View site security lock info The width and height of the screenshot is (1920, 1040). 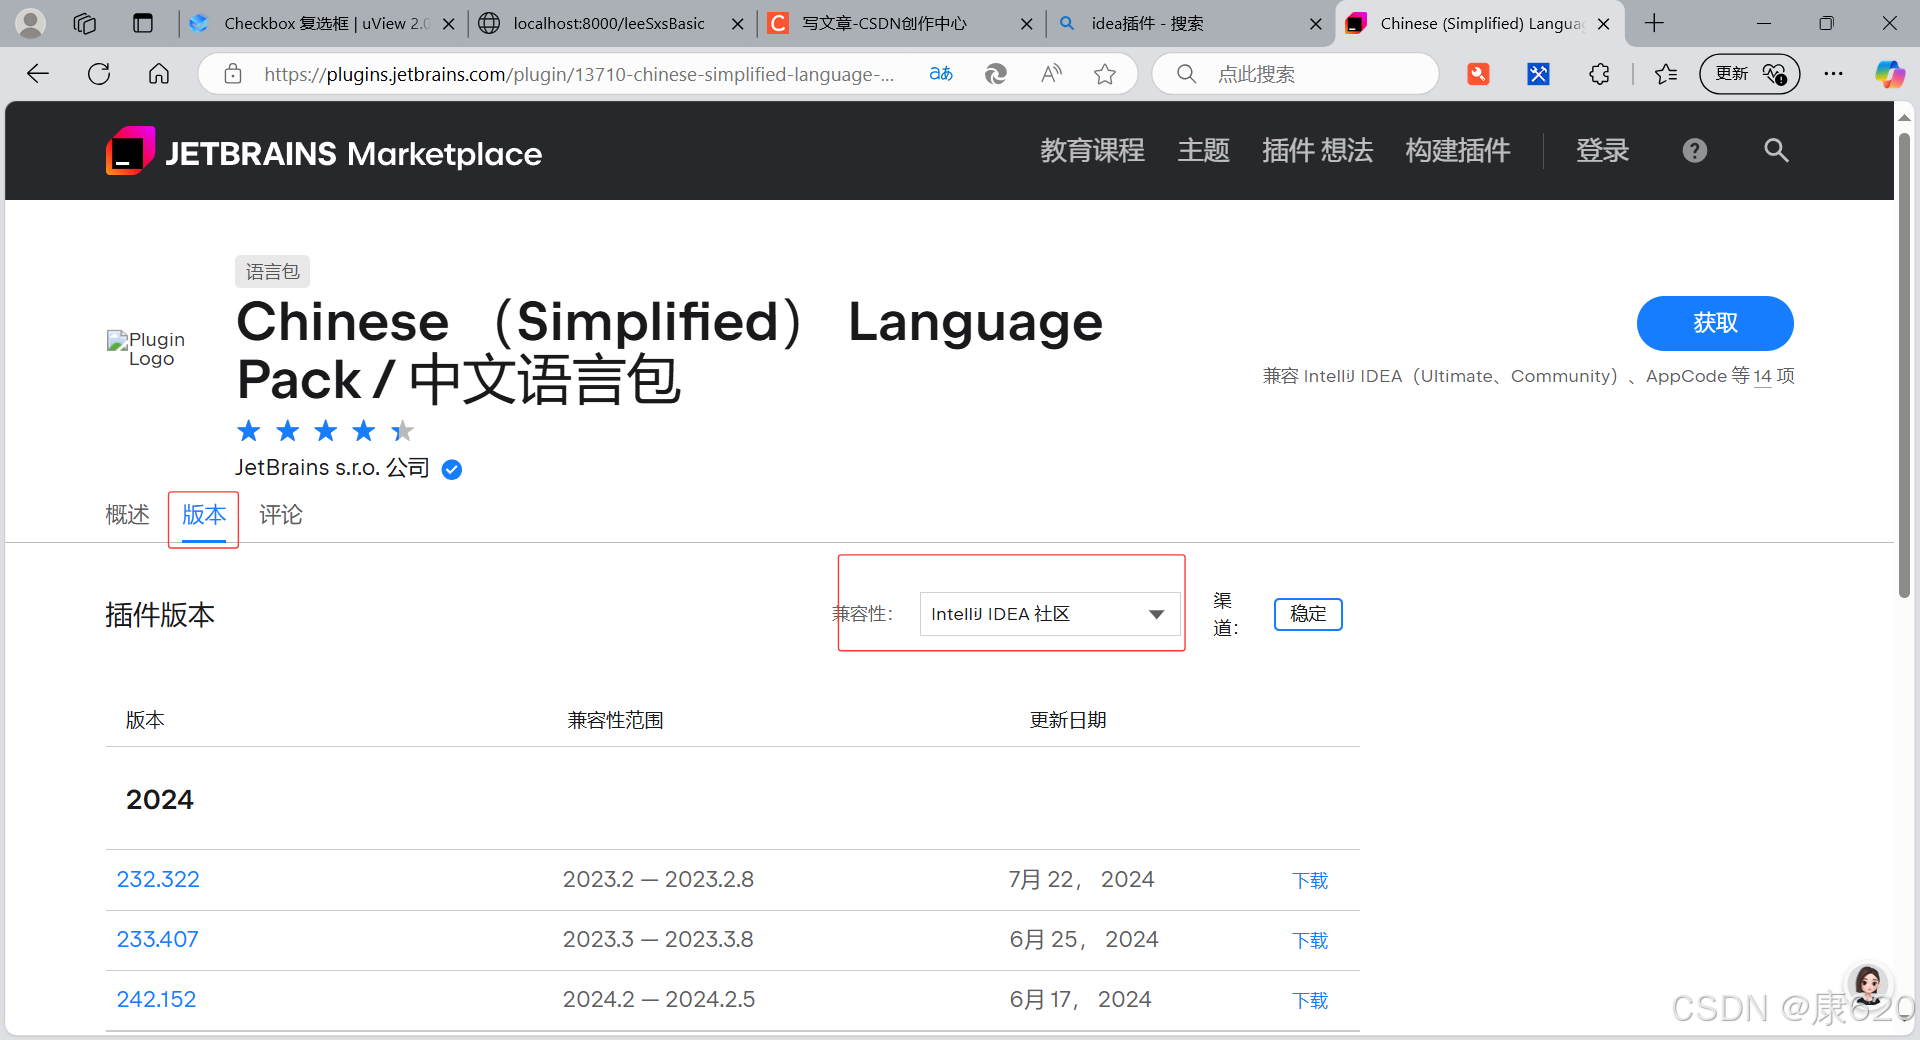233,74
